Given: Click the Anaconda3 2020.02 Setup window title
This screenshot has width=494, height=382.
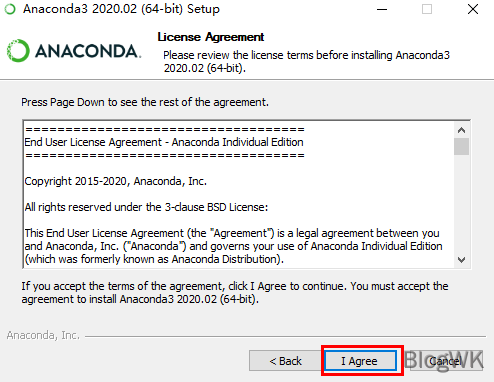Looking at the screenshot, I should click(x=121, y=9).
